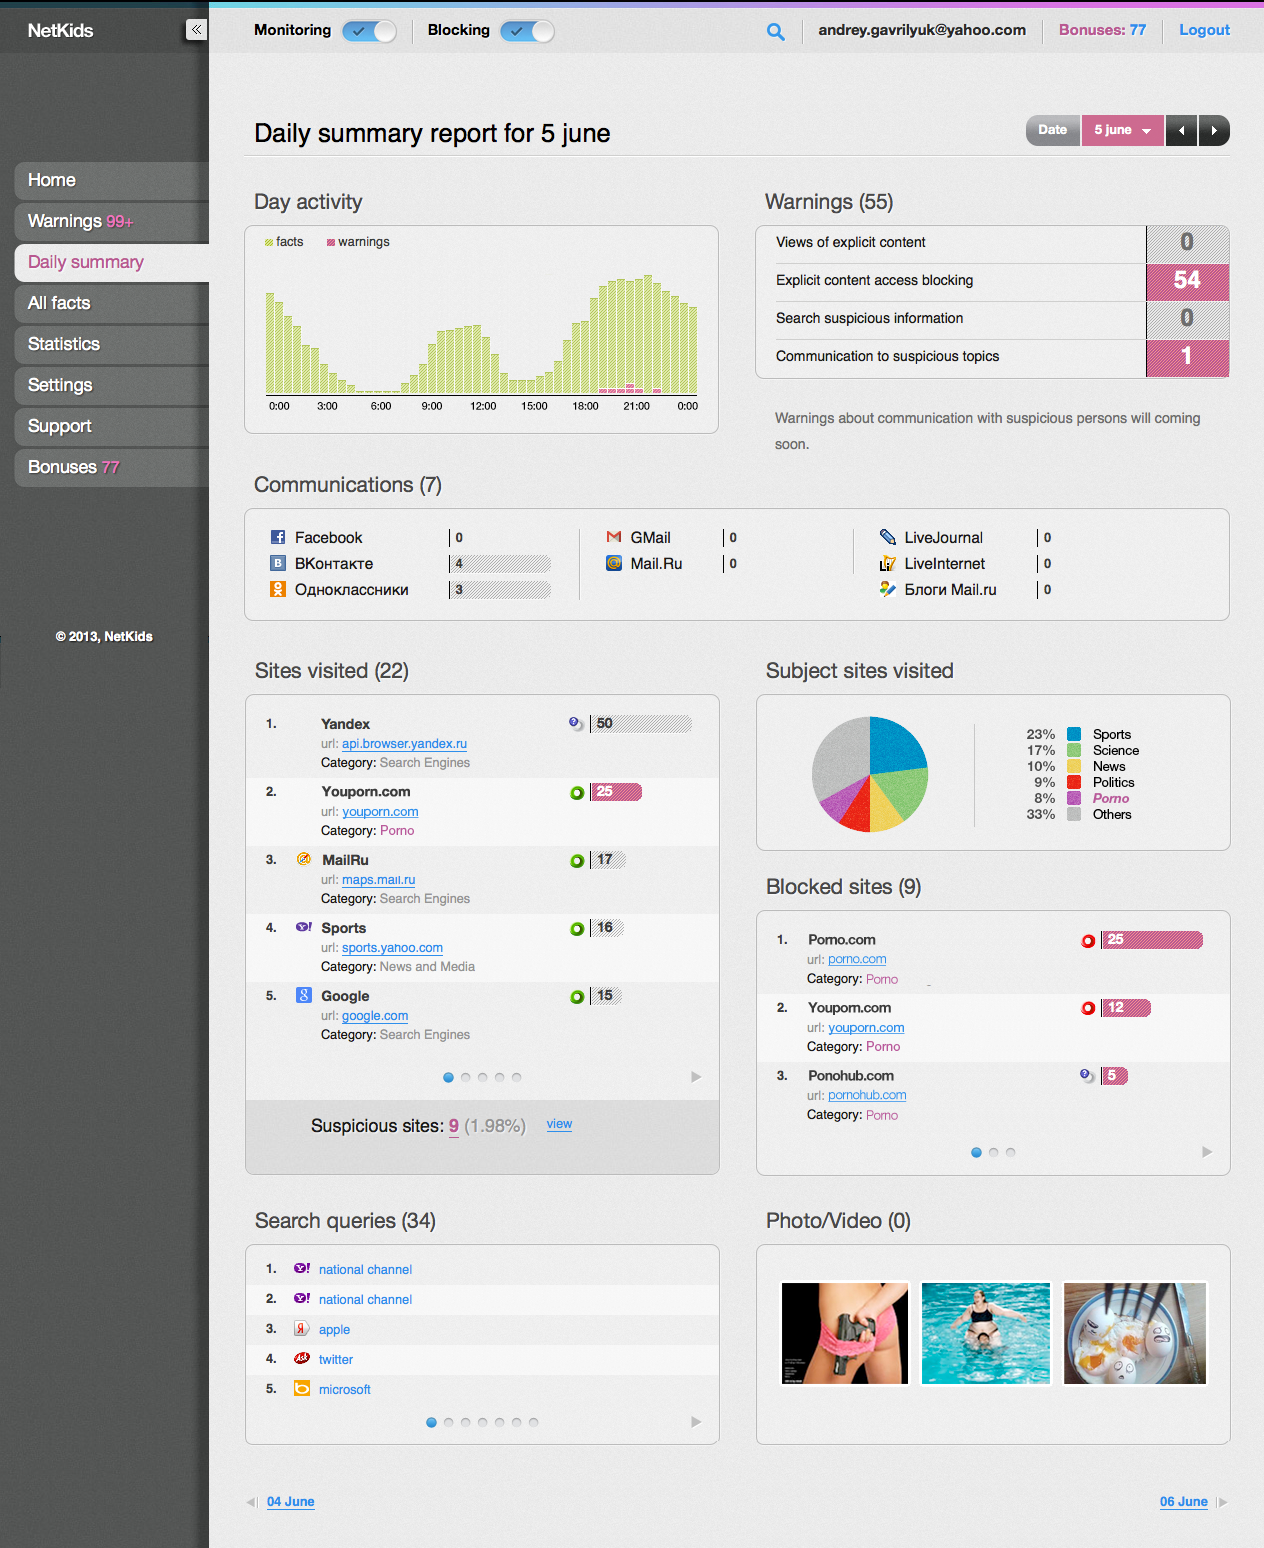Go to next day with right arrow button
This screenshot has width=1264, height=1548.
tap(1214, 130)
